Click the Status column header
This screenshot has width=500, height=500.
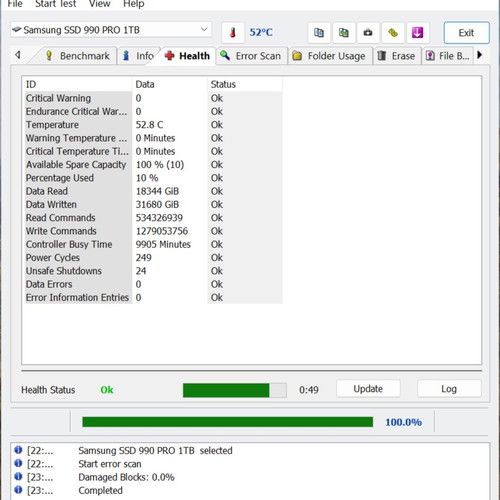pyautogui.click(x=245, y=84)
